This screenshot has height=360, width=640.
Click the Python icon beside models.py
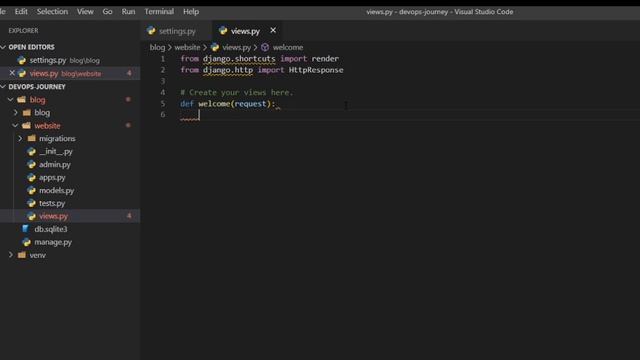coord(31,191)
